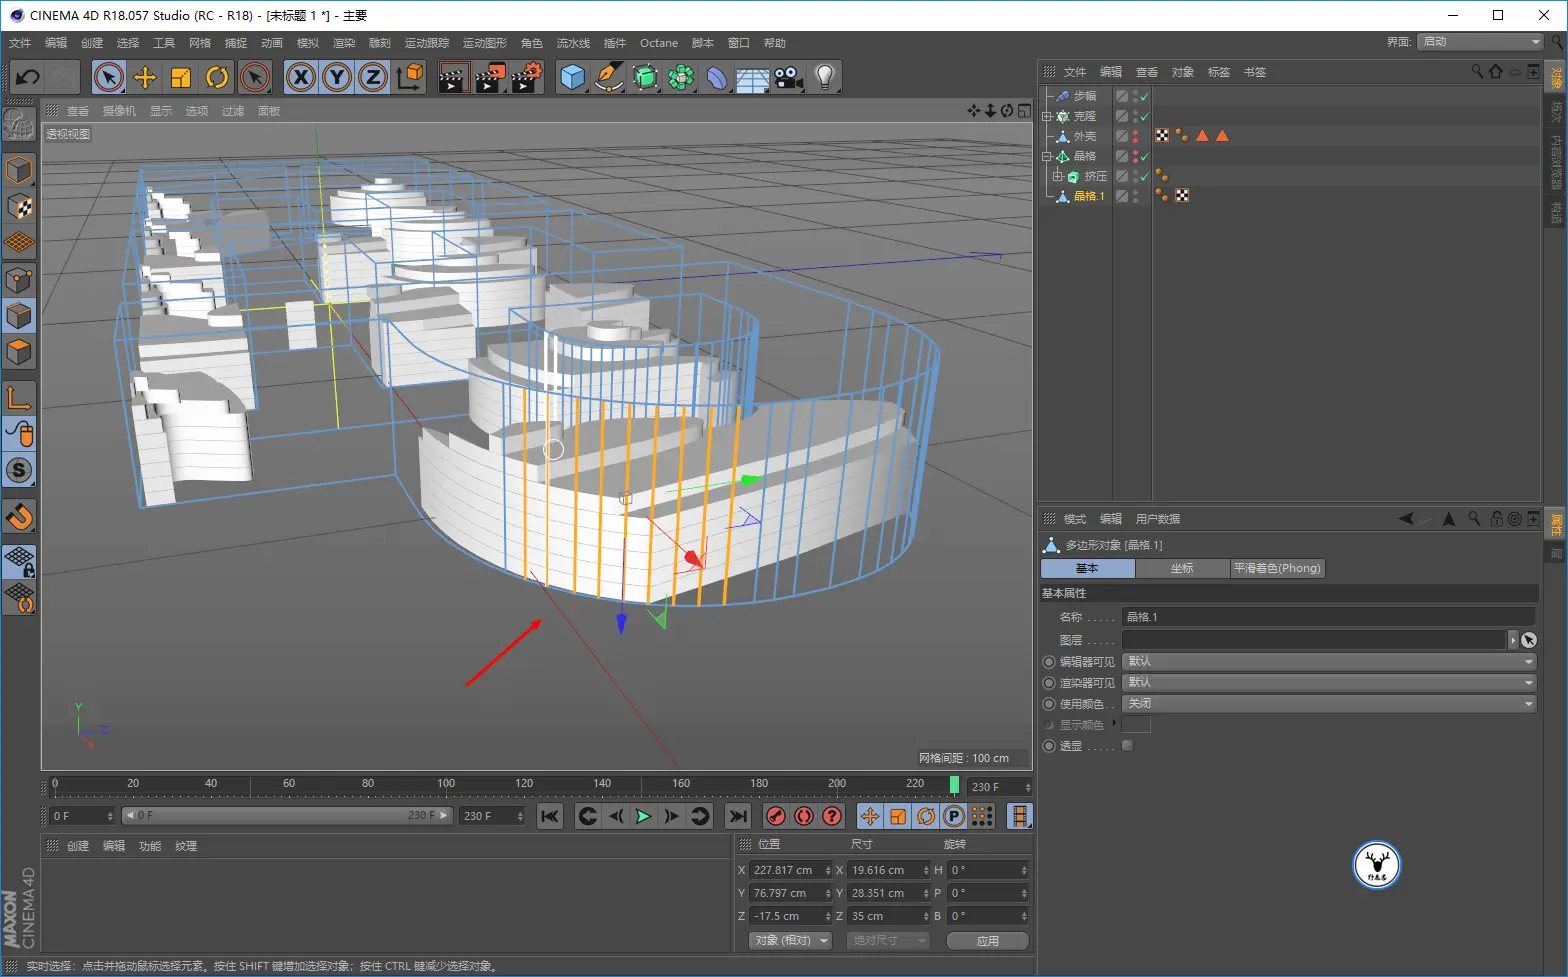Add a Cube primitive object
This screenshot has width=1568, height=977.
(x=572, y=77)
